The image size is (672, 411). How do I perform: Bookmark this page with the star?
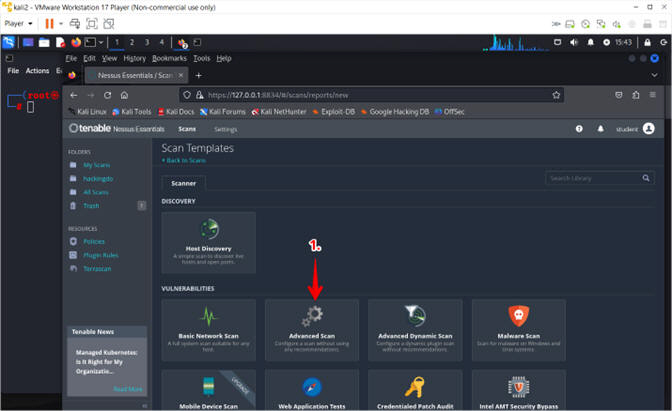pyautogui.click(x=556, y=95)
